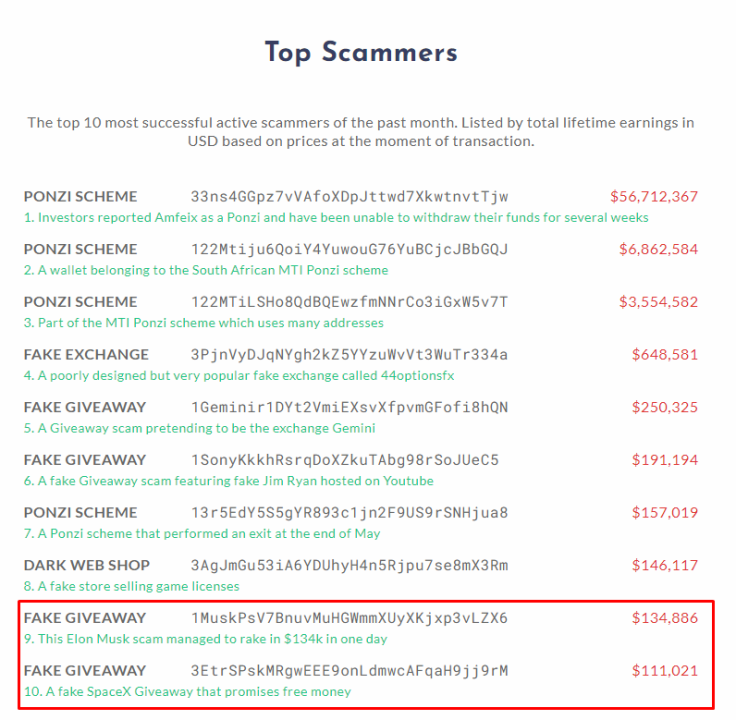The height and width of the screenshot is (720, 736).
Task: Open the Elon Musk scam $134k description
Action: (x=206, y=639)
